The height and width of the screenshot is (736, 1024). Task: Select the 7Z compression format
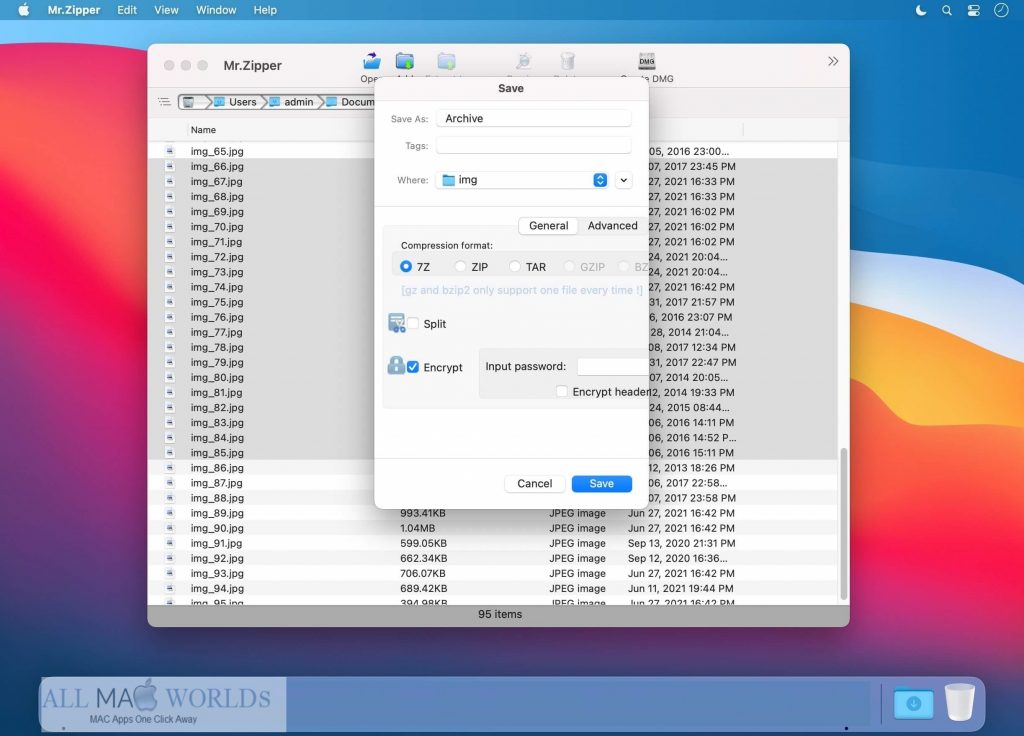coord(406,266)
